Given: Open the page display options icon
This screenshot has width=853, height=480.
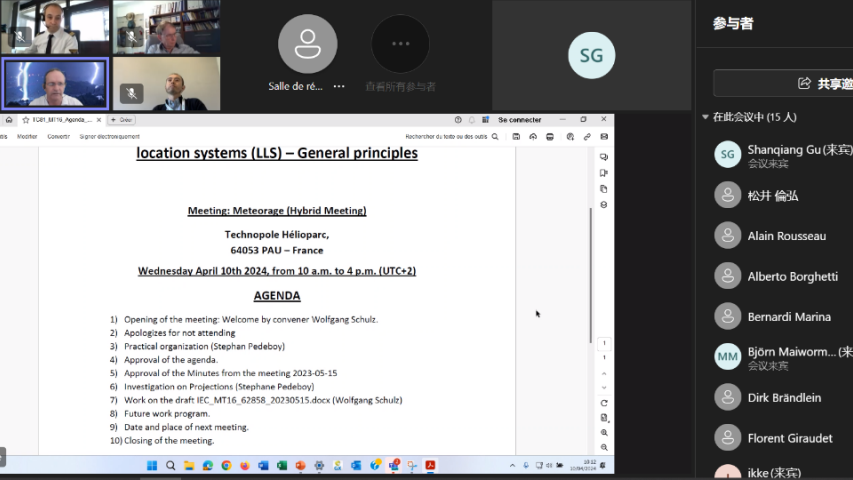Looking at the screenshot, I should tap(604, 418).
